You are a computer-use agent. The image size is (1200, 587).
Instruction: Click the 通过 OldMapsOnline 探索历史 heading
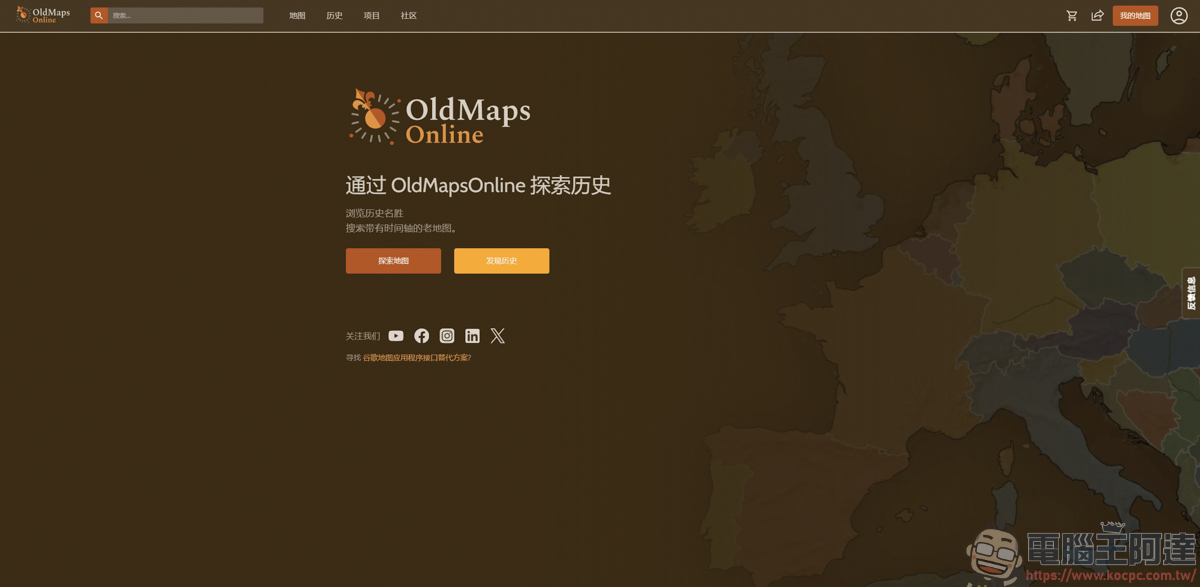478,185
